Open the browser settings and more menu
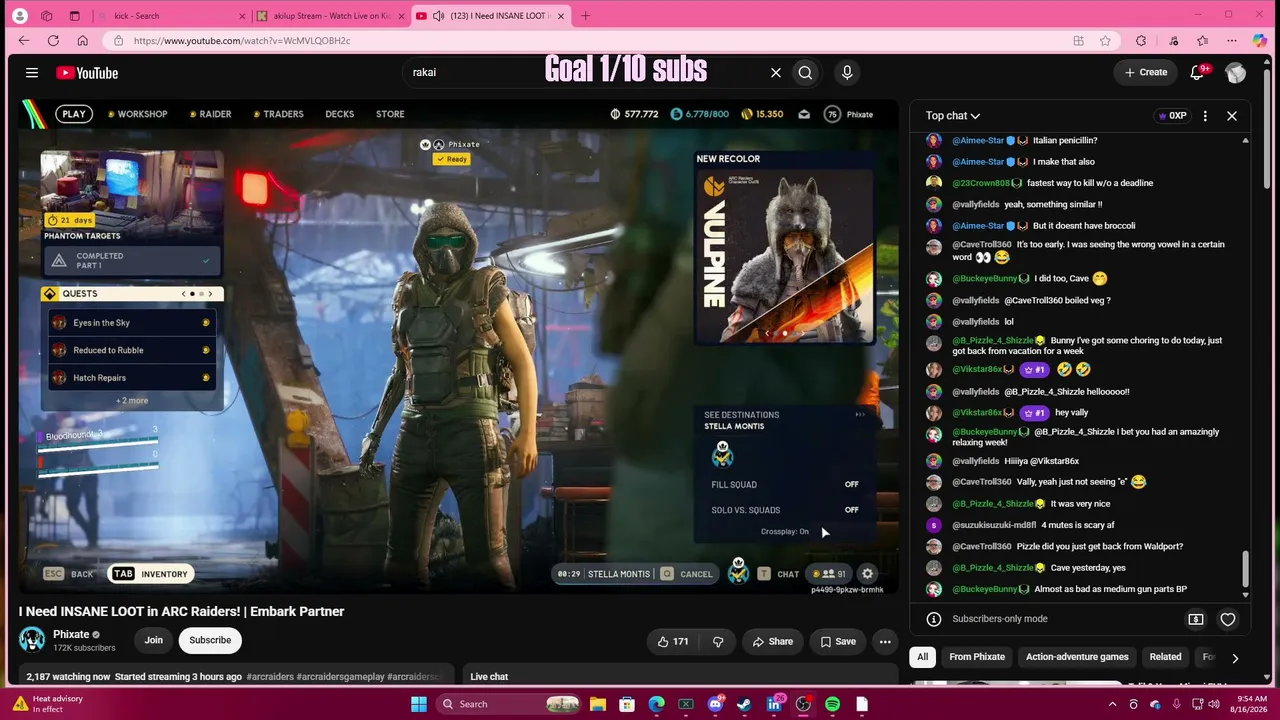1280x720 pixels. [1231, 41]
